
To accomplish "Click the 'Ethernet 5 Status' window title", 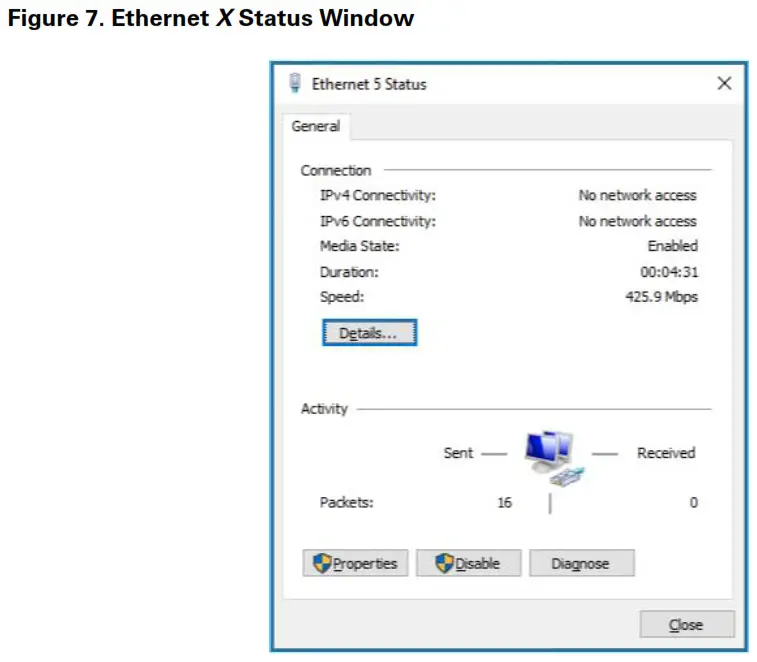I will pos(369,84).
